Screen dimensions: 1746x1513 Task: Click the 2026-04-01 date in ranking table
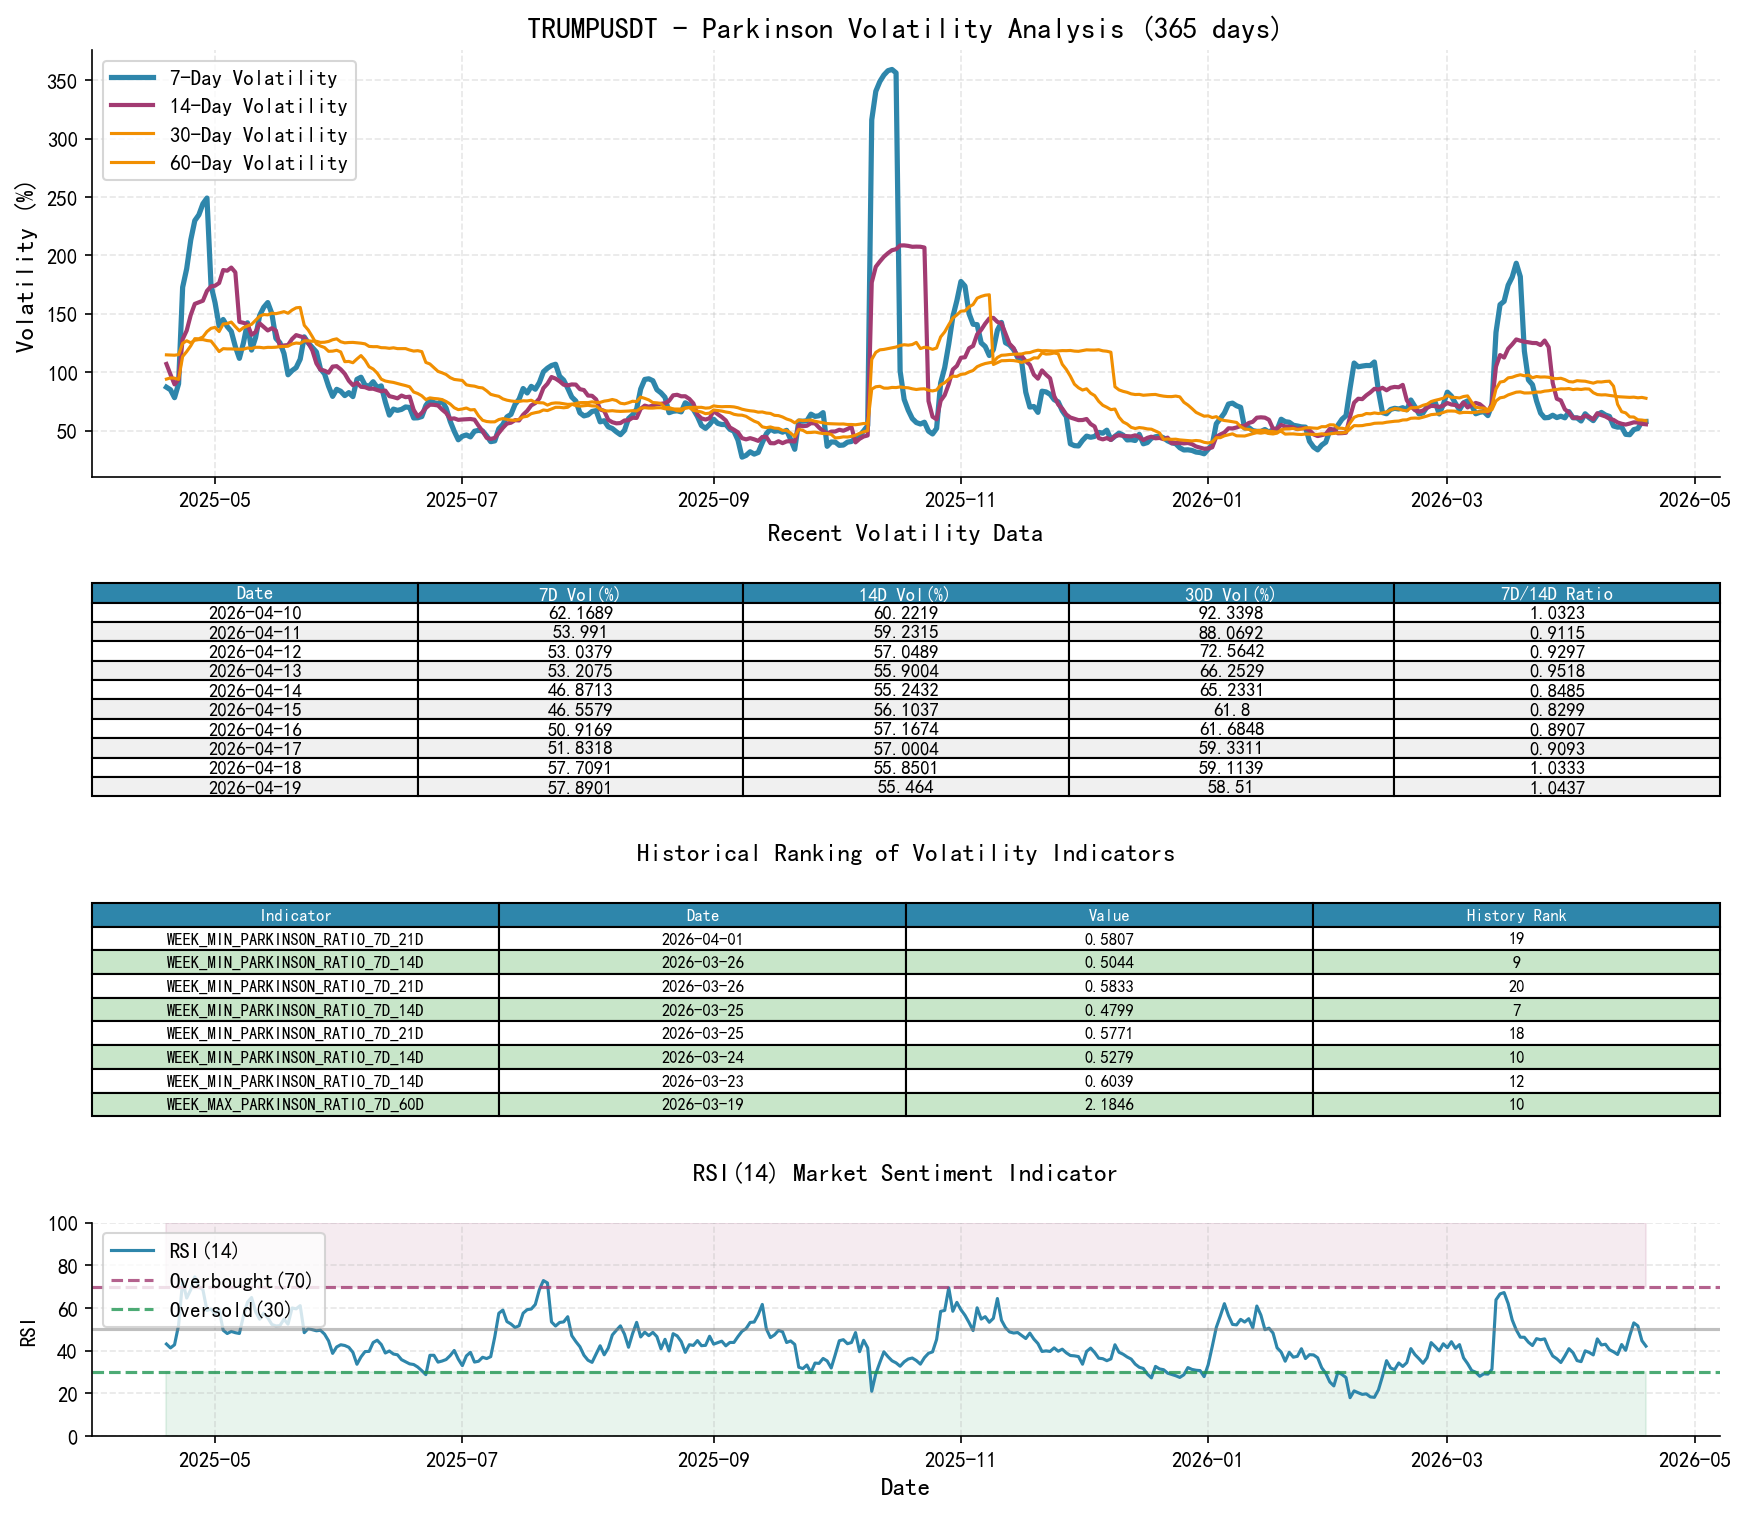702,939
